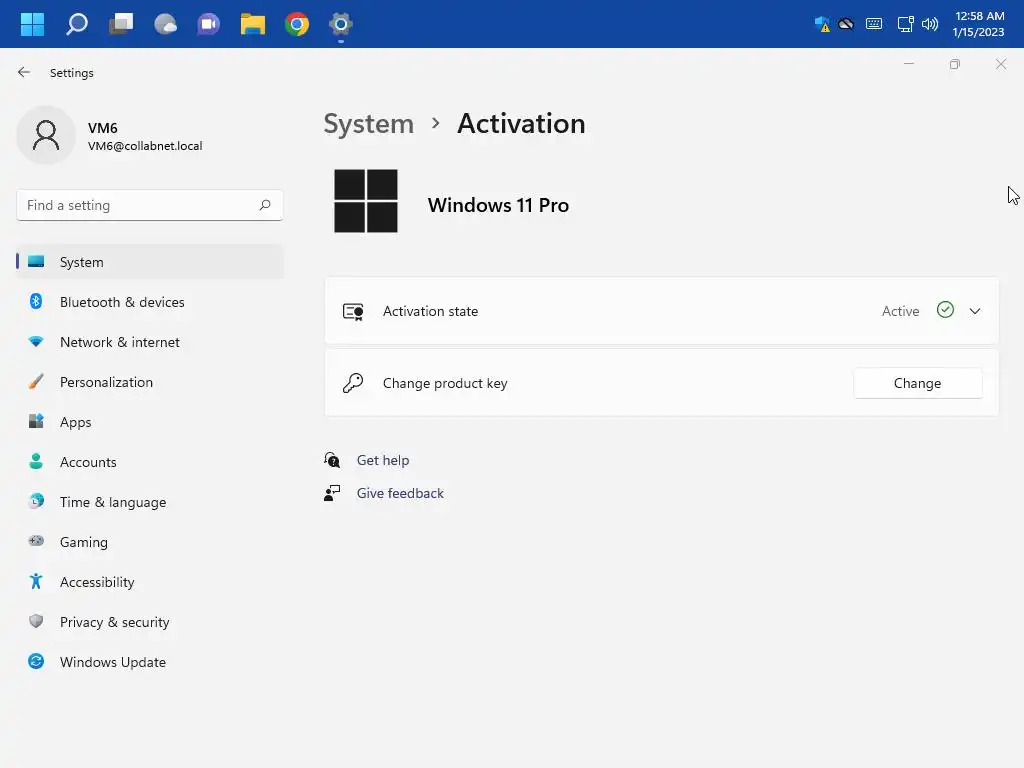Open Accessibility settings
The width and height of the screenshot is (1024, 768).
pyautogui.click(x=150, y=582)
